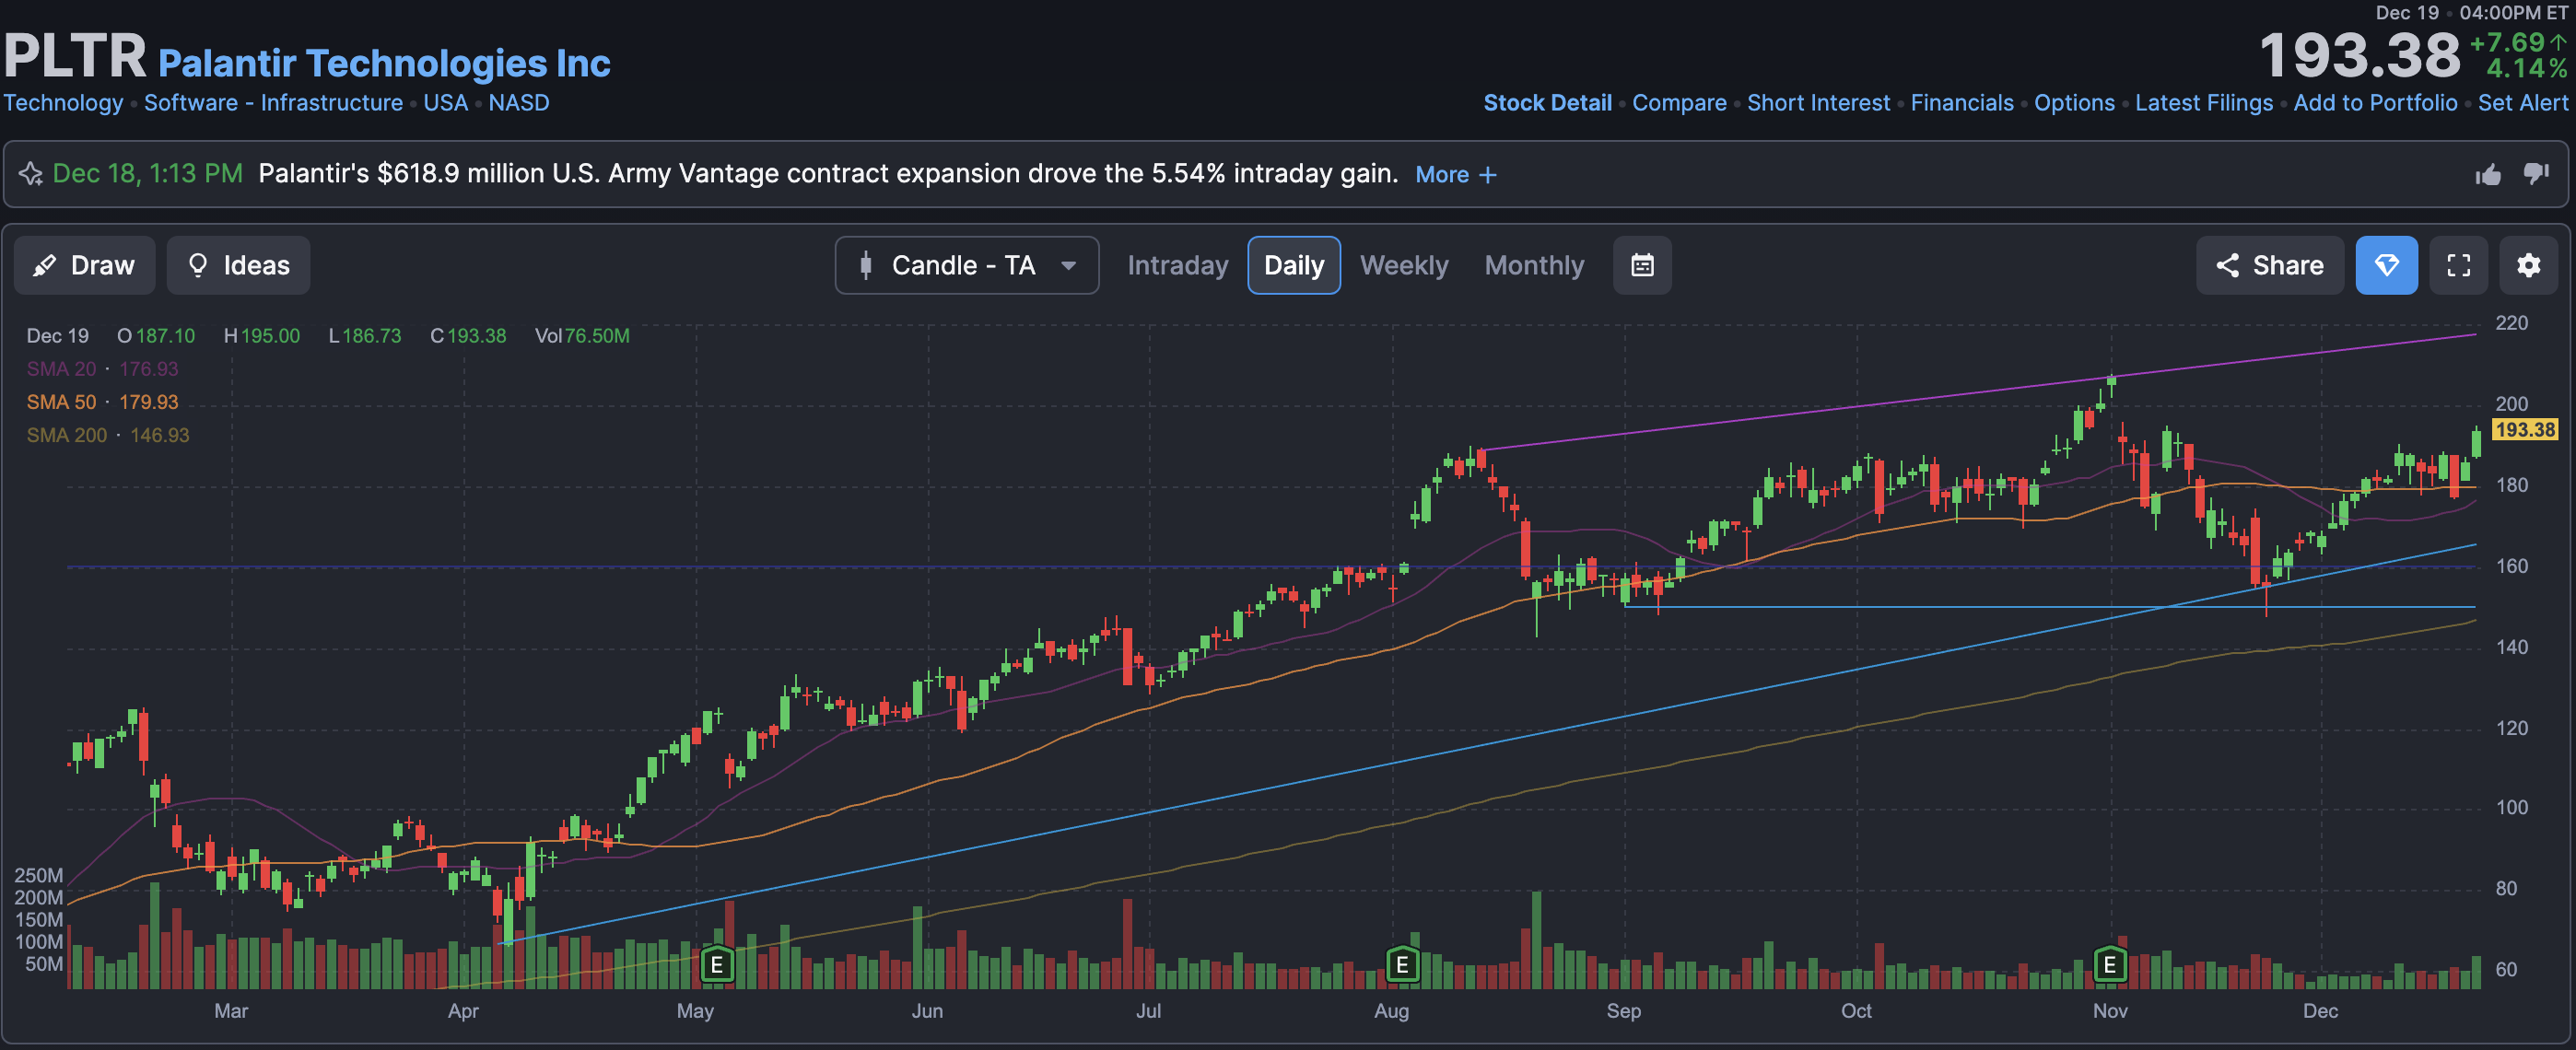Screen dimensions: 2576x1050
Task: Click the August earnings E marker
Action: coord(1402,964)
